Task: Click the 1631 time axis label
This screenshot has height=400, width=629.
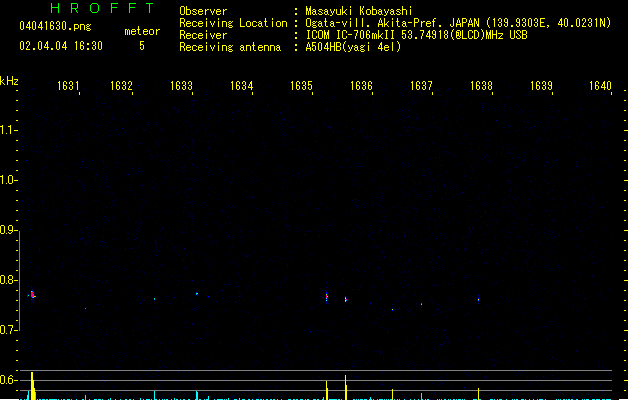Action: pyautogui.click(x=68, y=86)
